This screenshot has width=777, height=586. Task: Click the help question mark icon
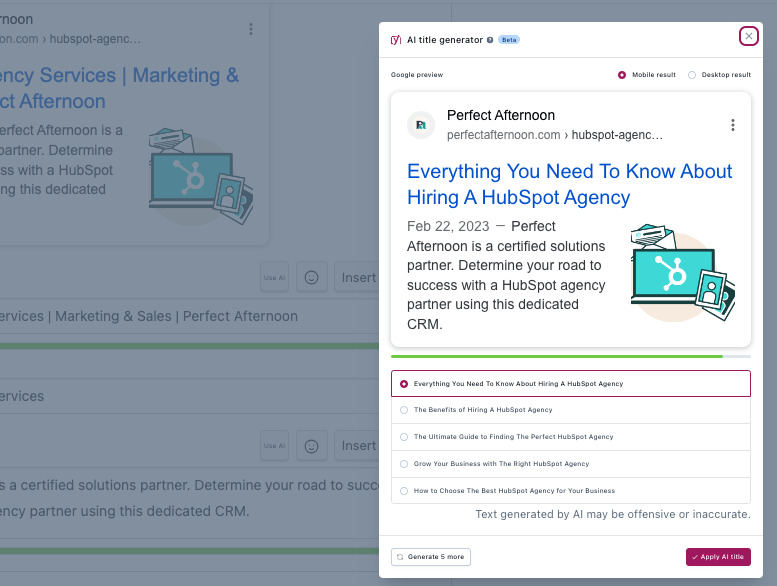pos(490,40)
